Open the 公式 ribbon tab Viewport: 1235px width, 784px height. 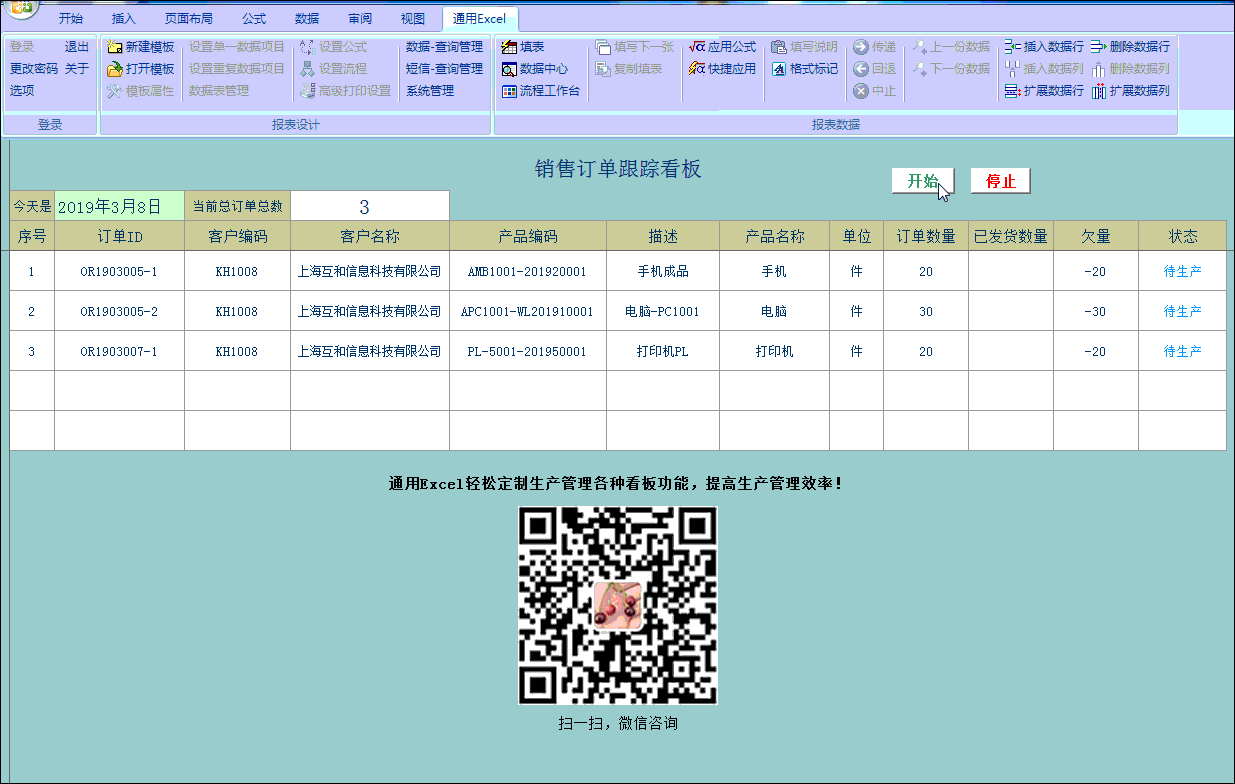click(x=254, y=19)
